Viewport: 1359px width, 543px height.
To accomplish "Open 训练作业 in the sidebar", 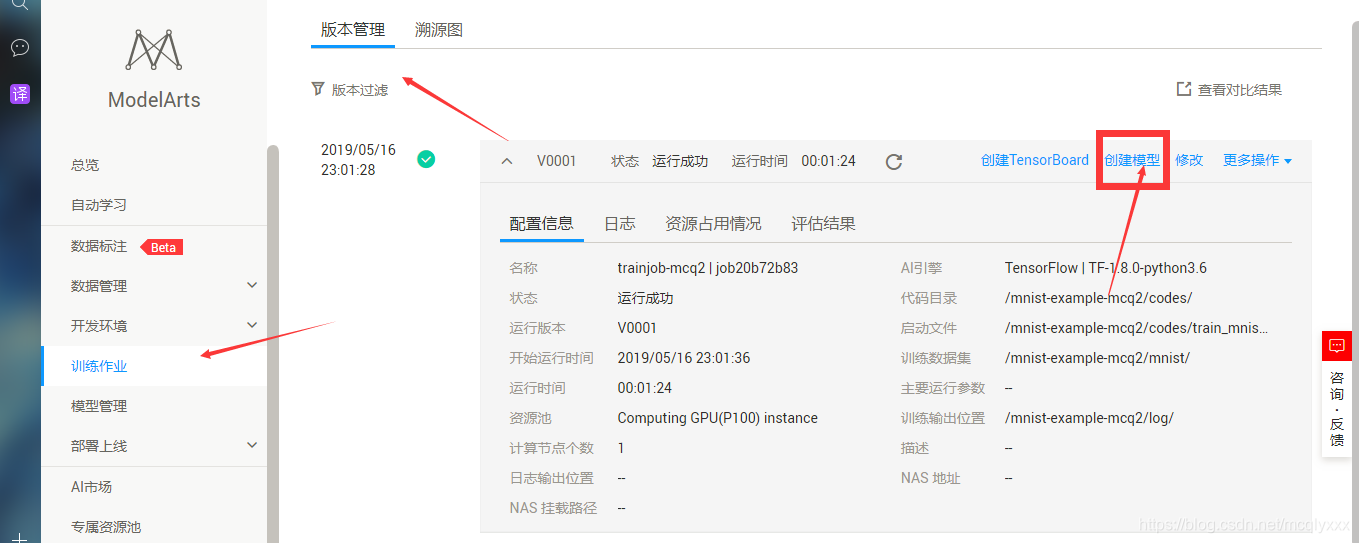I will coord(99,366).
